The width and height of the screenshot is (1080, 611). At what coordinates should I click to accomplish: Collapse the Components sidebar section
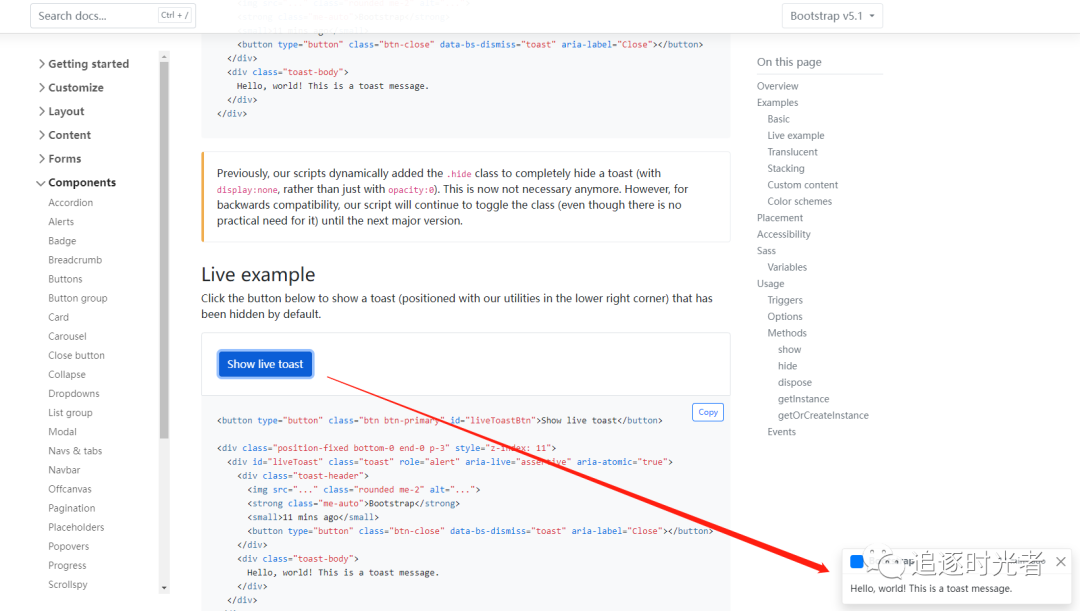tap(81, 183)
